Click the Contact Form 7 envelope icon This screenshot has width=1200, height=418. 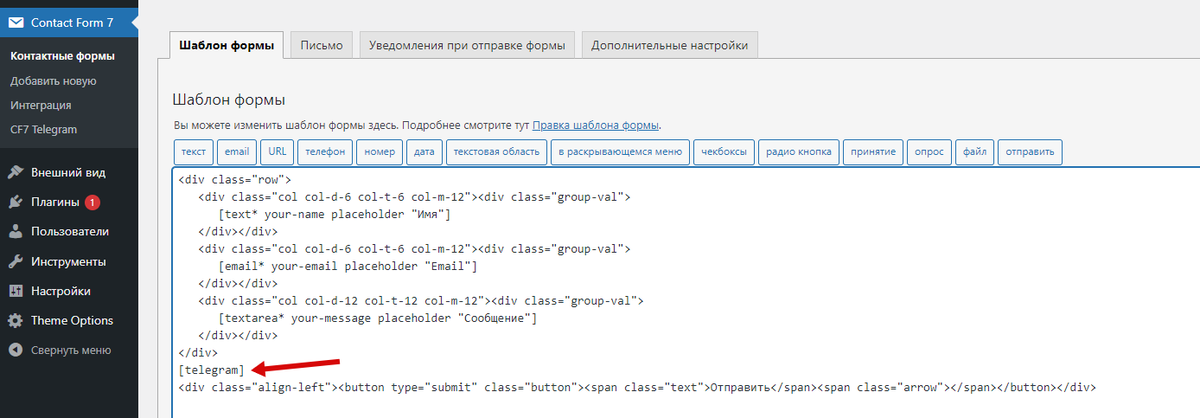coord(16,21)
